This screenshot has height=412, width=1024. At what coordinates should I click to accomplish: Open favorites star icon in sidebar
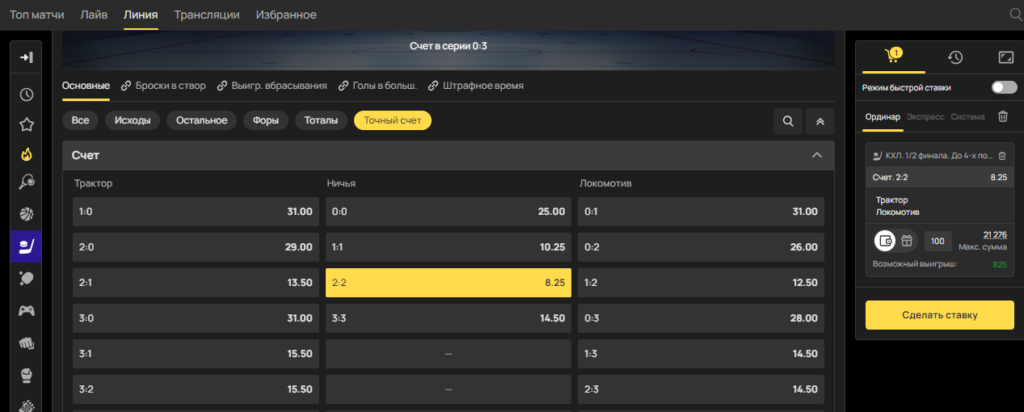coord(26,125)
